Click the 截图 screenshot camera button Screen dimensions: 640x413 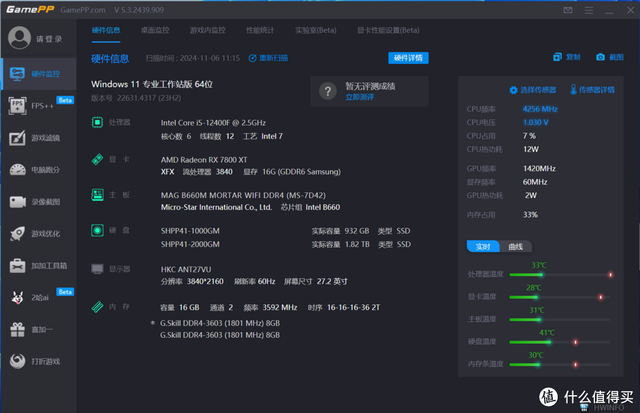[610, 57]
